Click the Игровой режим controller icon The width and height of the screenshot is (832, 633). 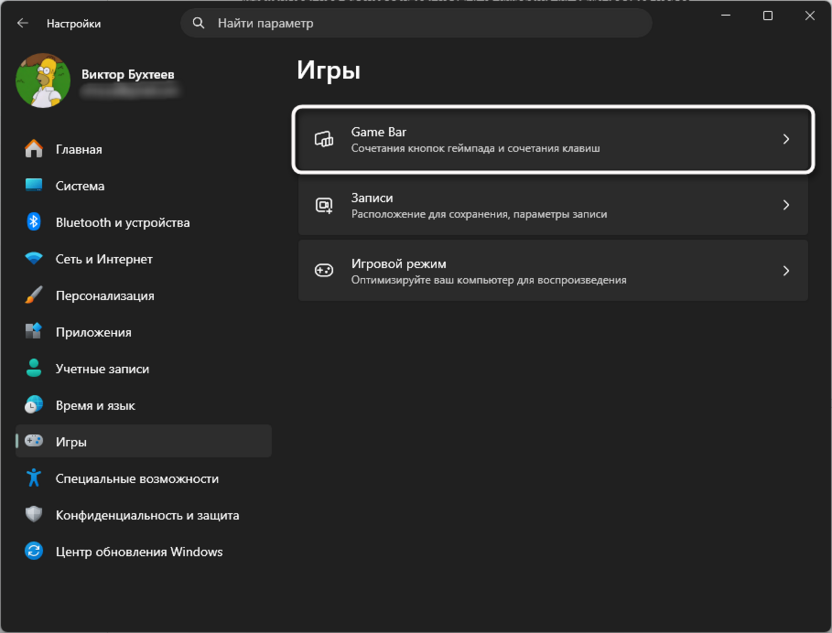tap(324, 271)
